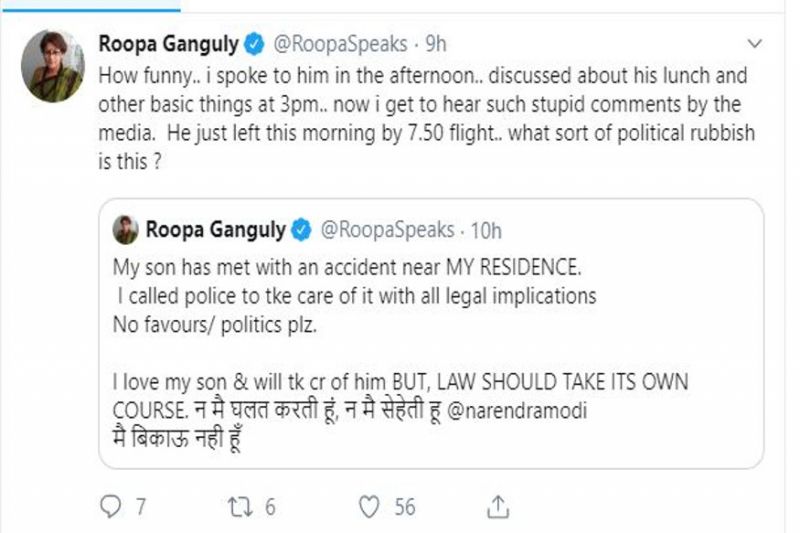Click small avatar in the quoted tweet
800x533 pixels.
pyautogui.click(x=126, y=230)
